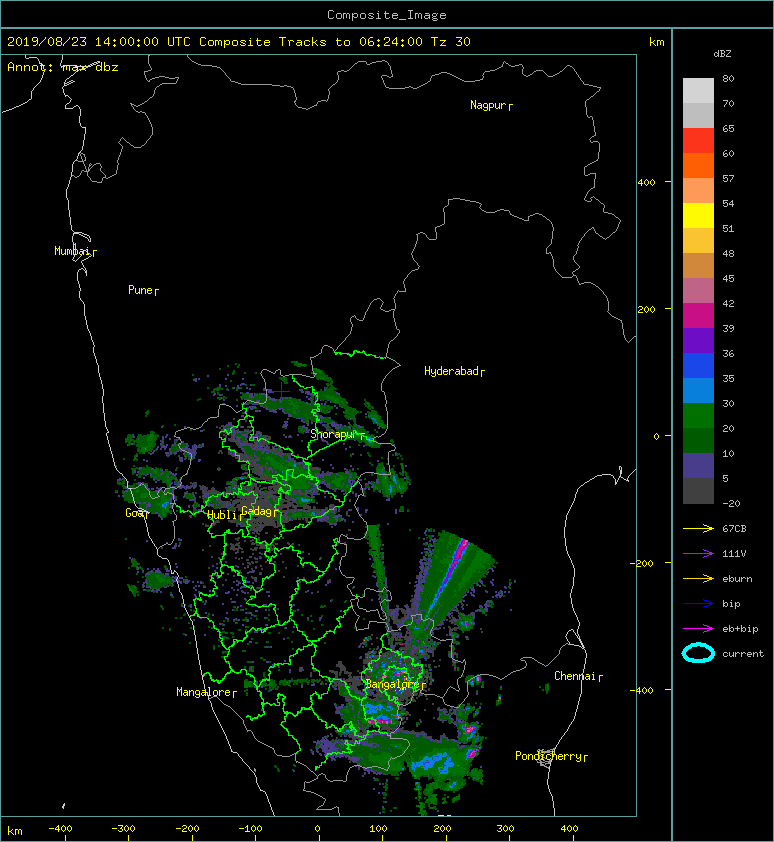Click the red cross radar marker
The width and height of the screenshot is (774, 842).
(x=281, y=391)
